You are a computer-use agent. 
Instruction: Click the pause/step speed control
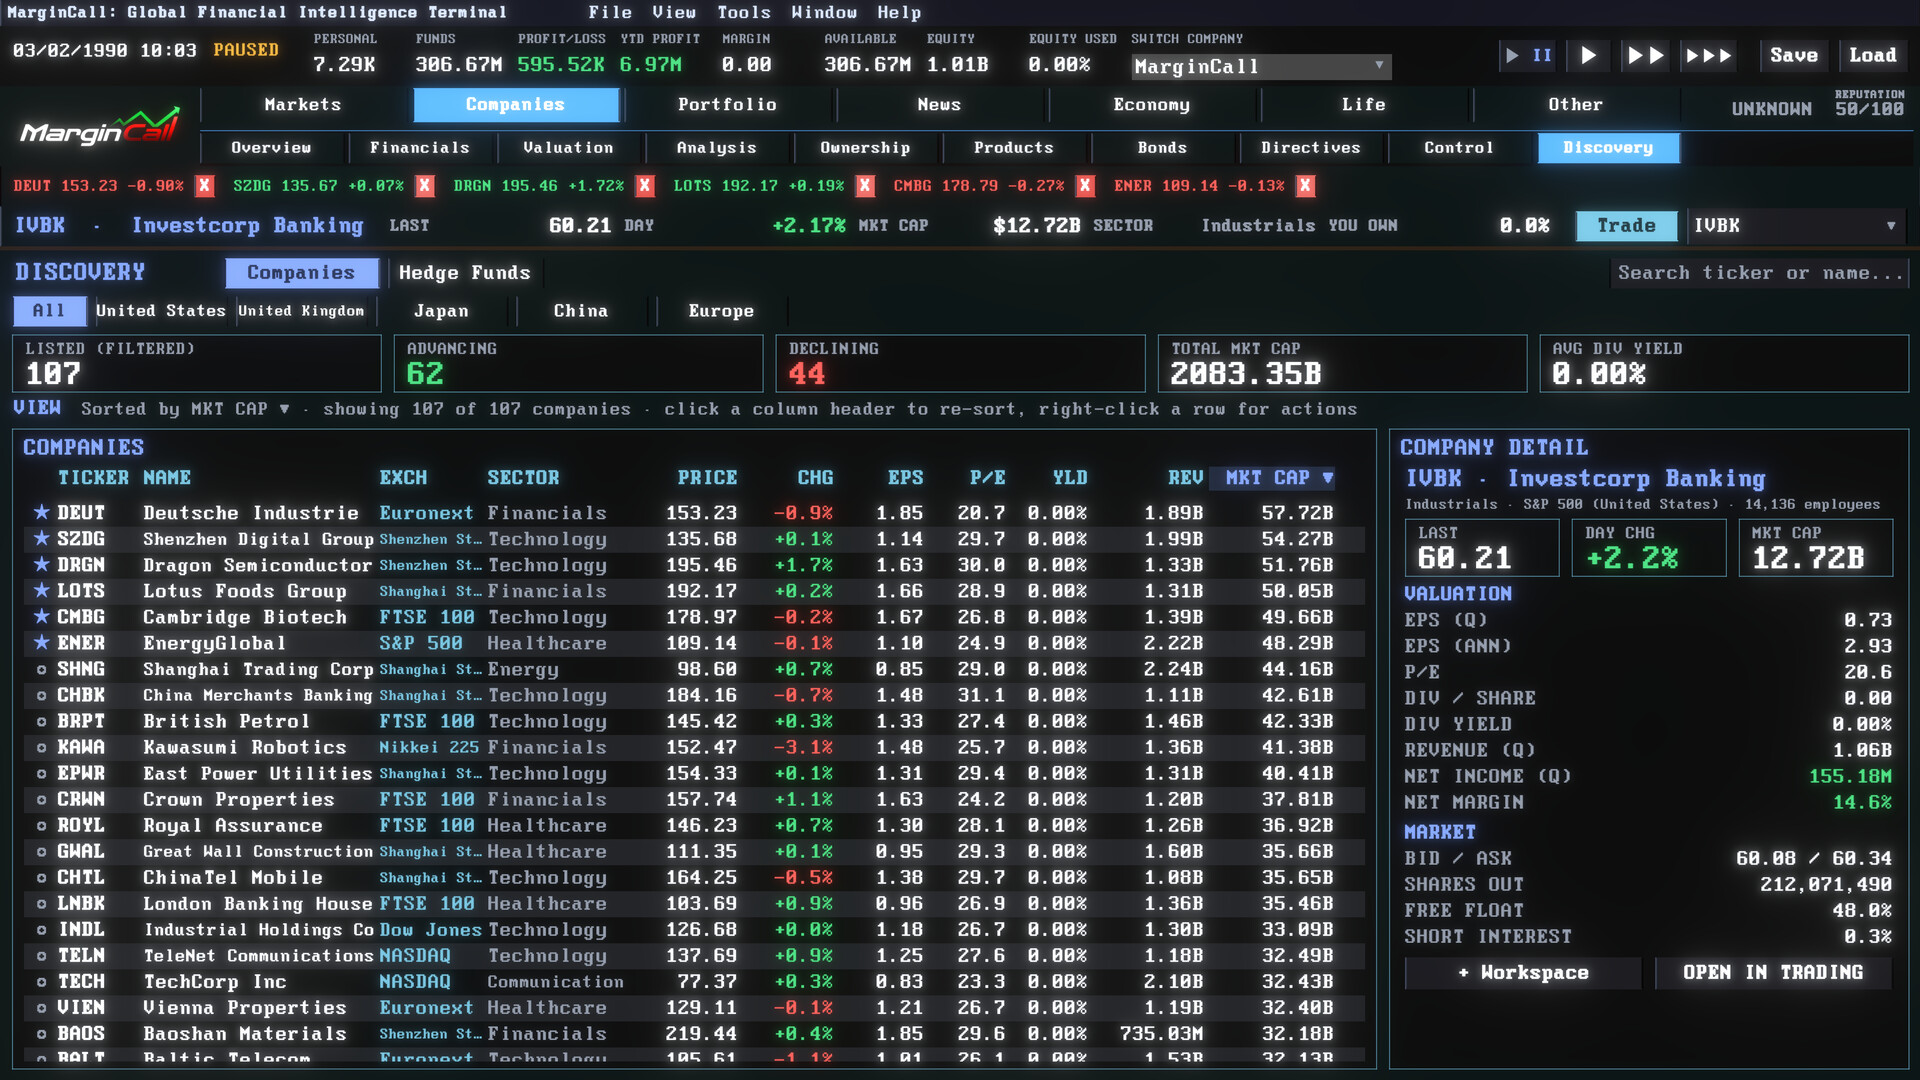pyautogui.click(x=1528, y=56)
